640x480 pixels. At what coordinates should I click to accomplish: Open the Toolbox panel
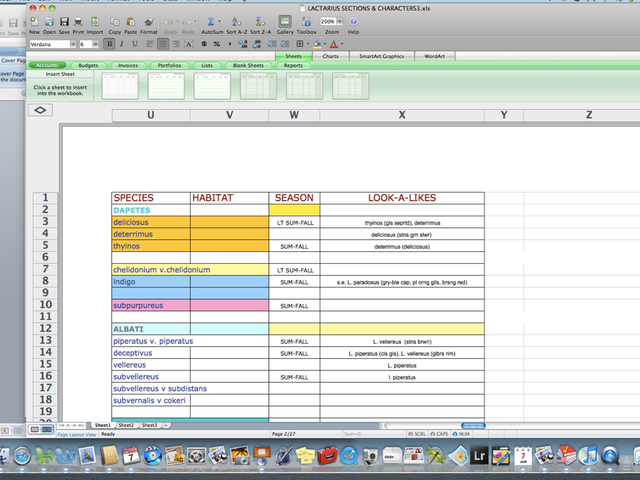pos(306,22)
